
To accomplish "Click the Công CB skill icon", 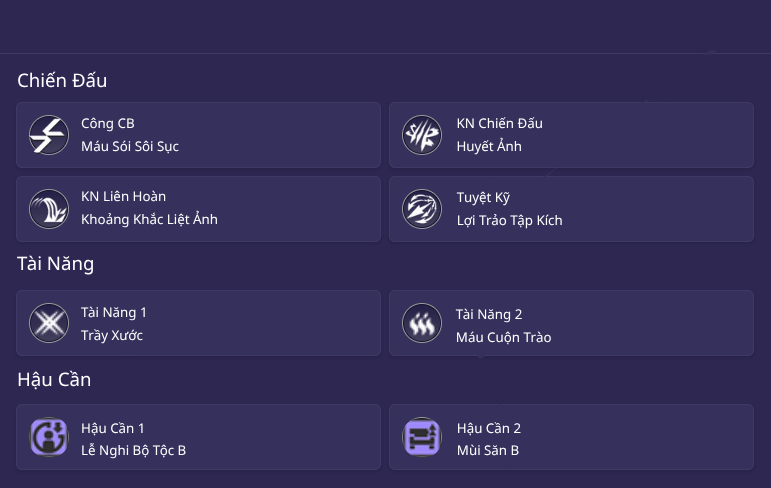I will (x=48, y=135).
